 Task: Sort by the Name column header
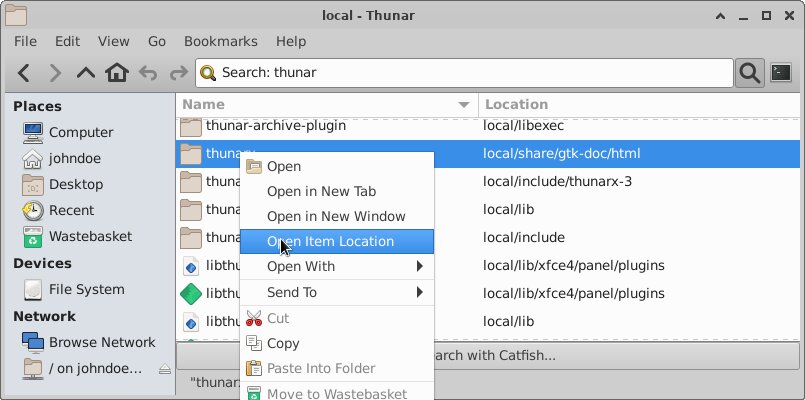tap(327, 105)
